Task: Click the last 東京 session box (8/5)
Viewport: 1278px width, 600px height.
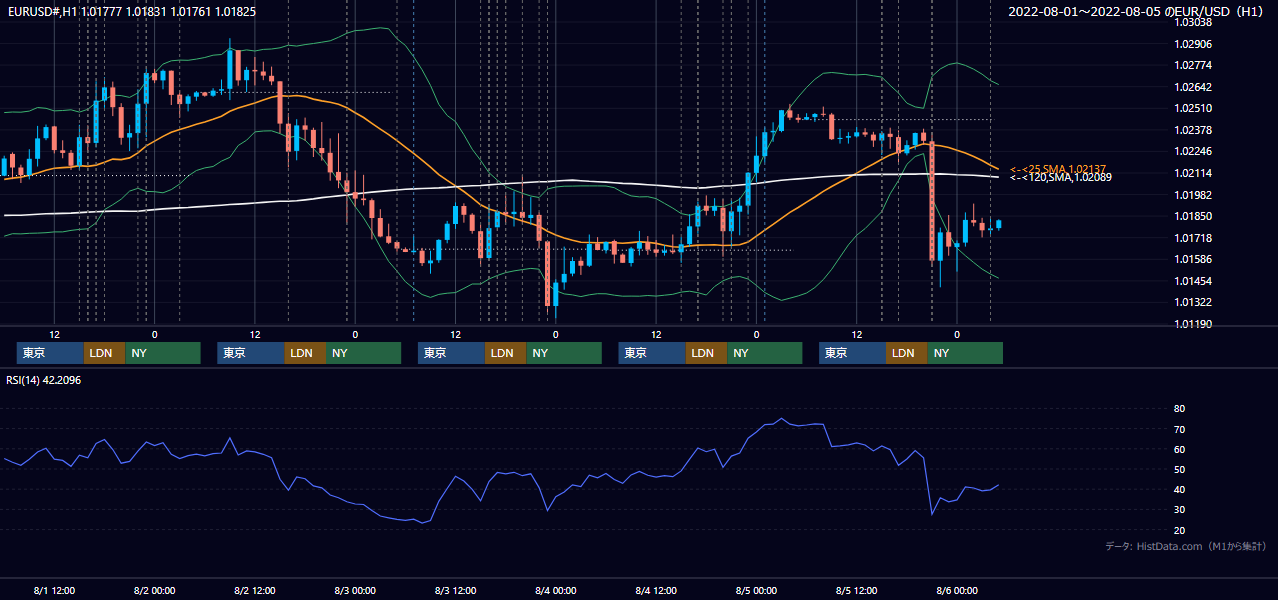Action: tap(852, 353)
